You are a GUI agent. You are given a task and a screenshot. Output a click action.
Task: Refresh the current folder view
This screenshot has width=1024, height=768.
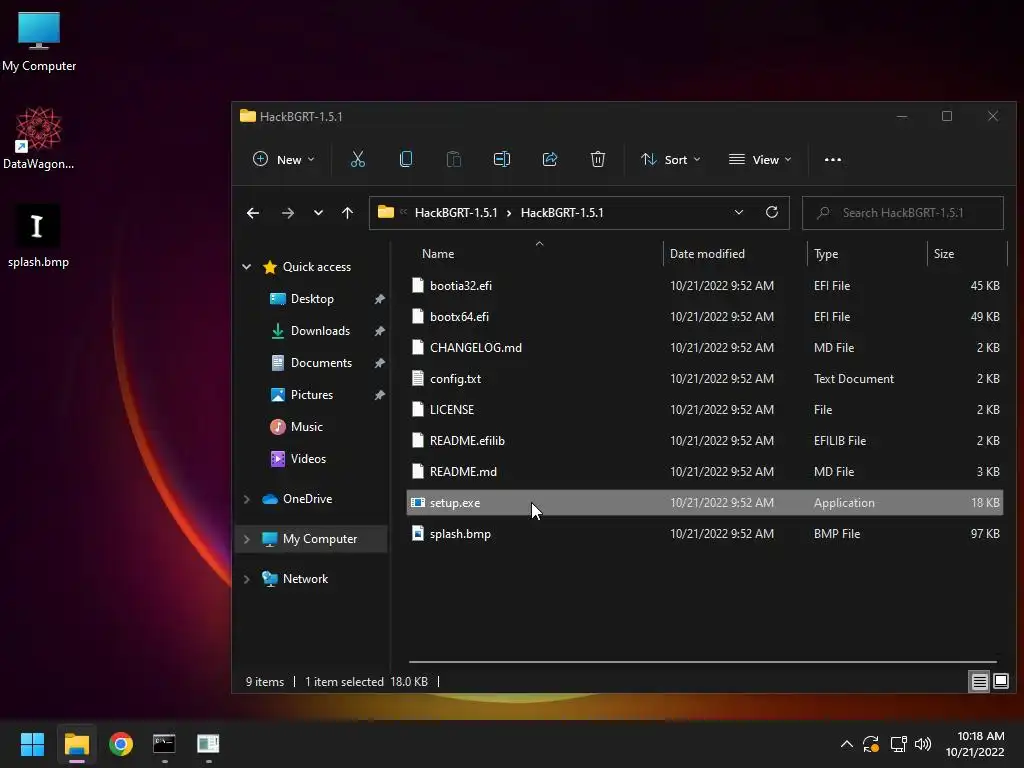pyautogui.click(x=772, y=212)
